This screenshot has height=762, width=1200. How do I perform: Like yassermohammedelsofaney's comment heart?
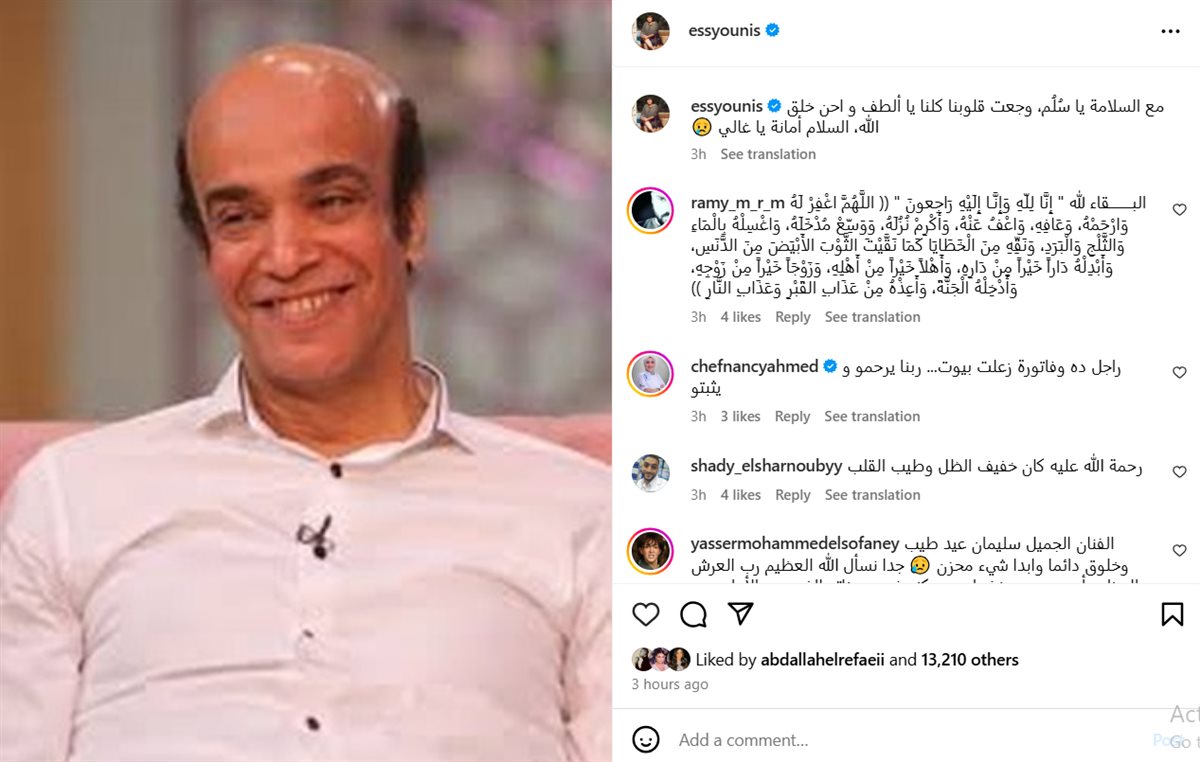click(1179, 550)
